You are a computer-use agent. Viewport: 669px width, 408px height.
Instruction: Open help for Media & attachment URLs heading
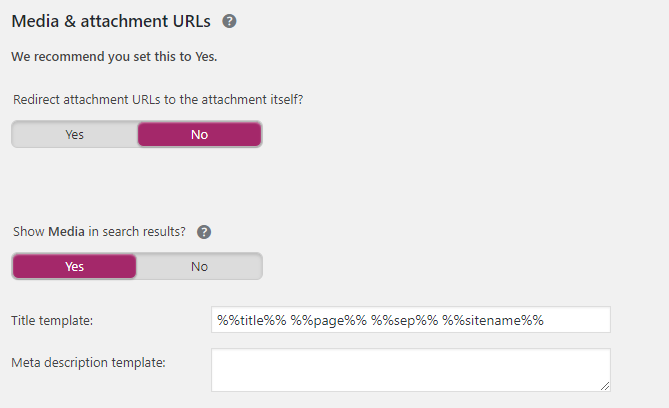click(x=229, y=21)
